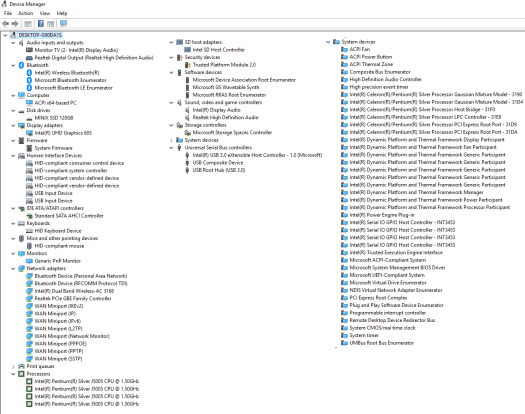Open the View menu
Image resolution: width=525 pixels, height=414 pixels.
pos(45,13)
